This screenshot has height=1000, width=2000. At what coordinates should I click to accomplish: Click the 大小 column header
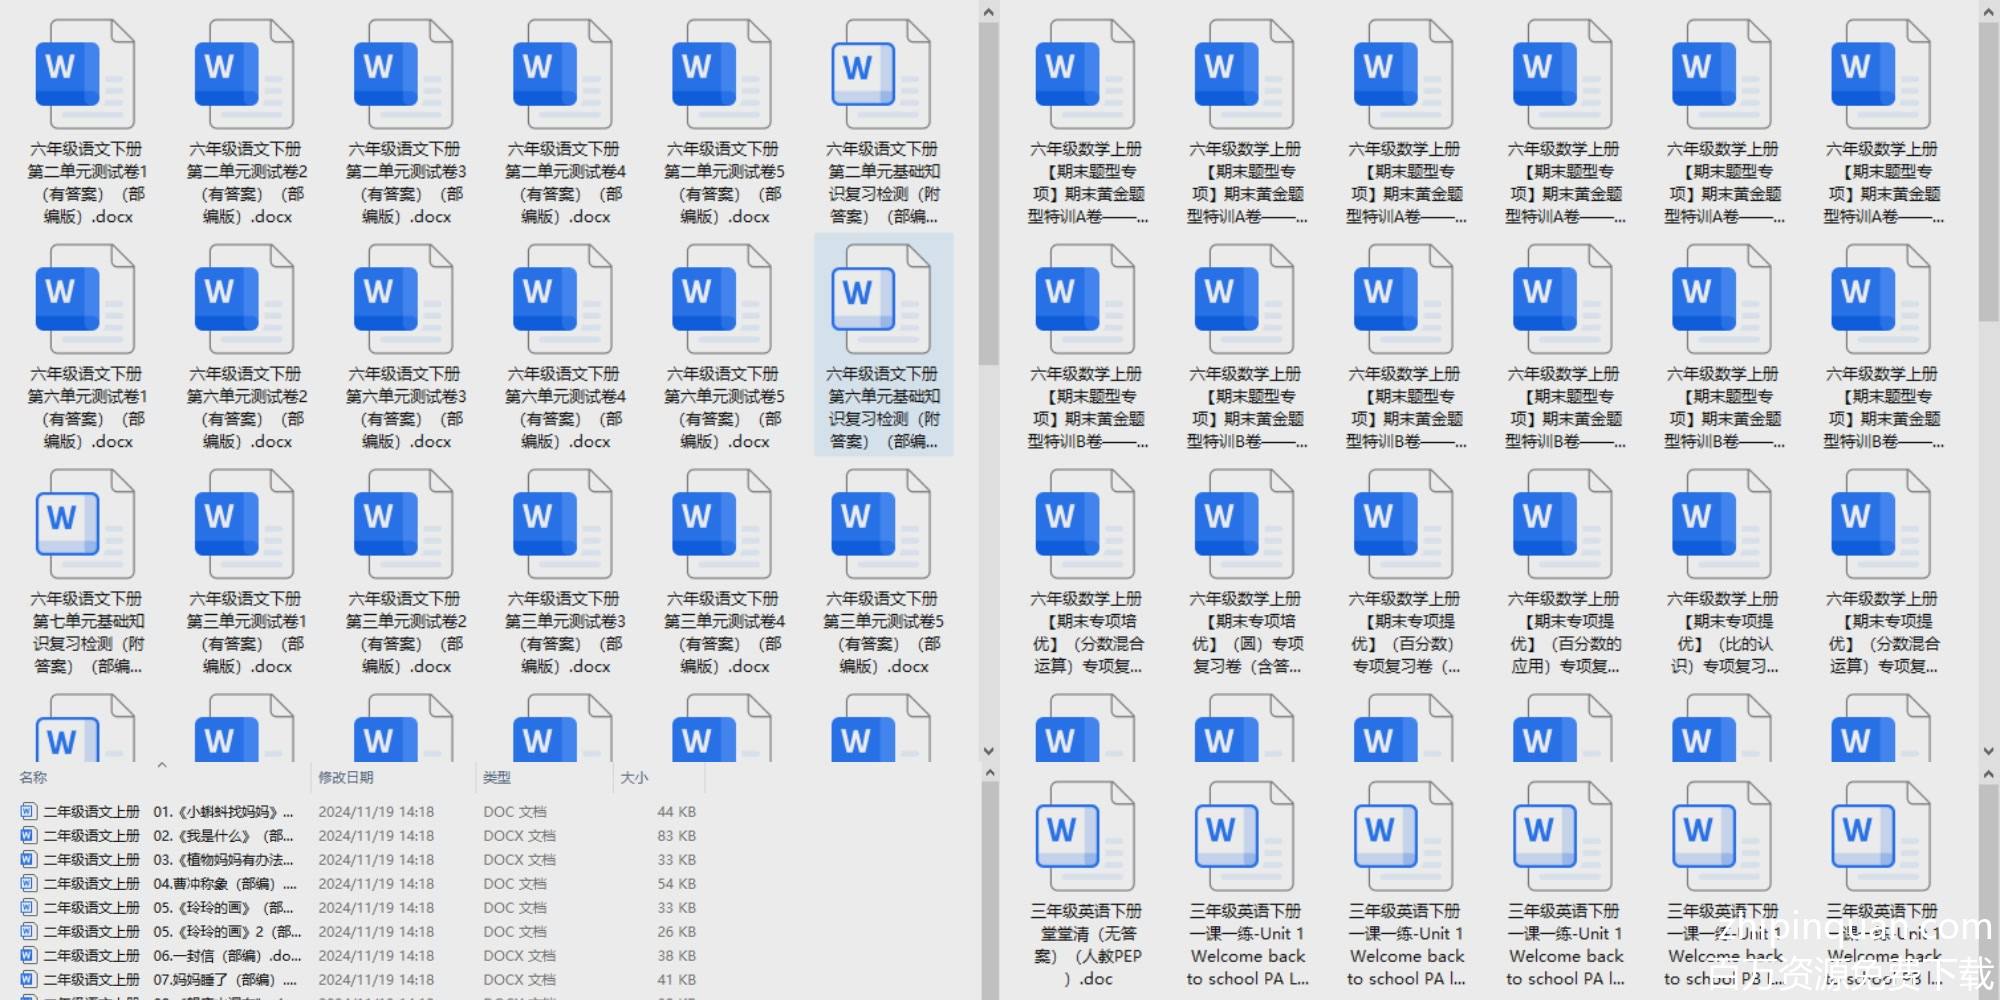pyautogui.click(x=634, y=777)
